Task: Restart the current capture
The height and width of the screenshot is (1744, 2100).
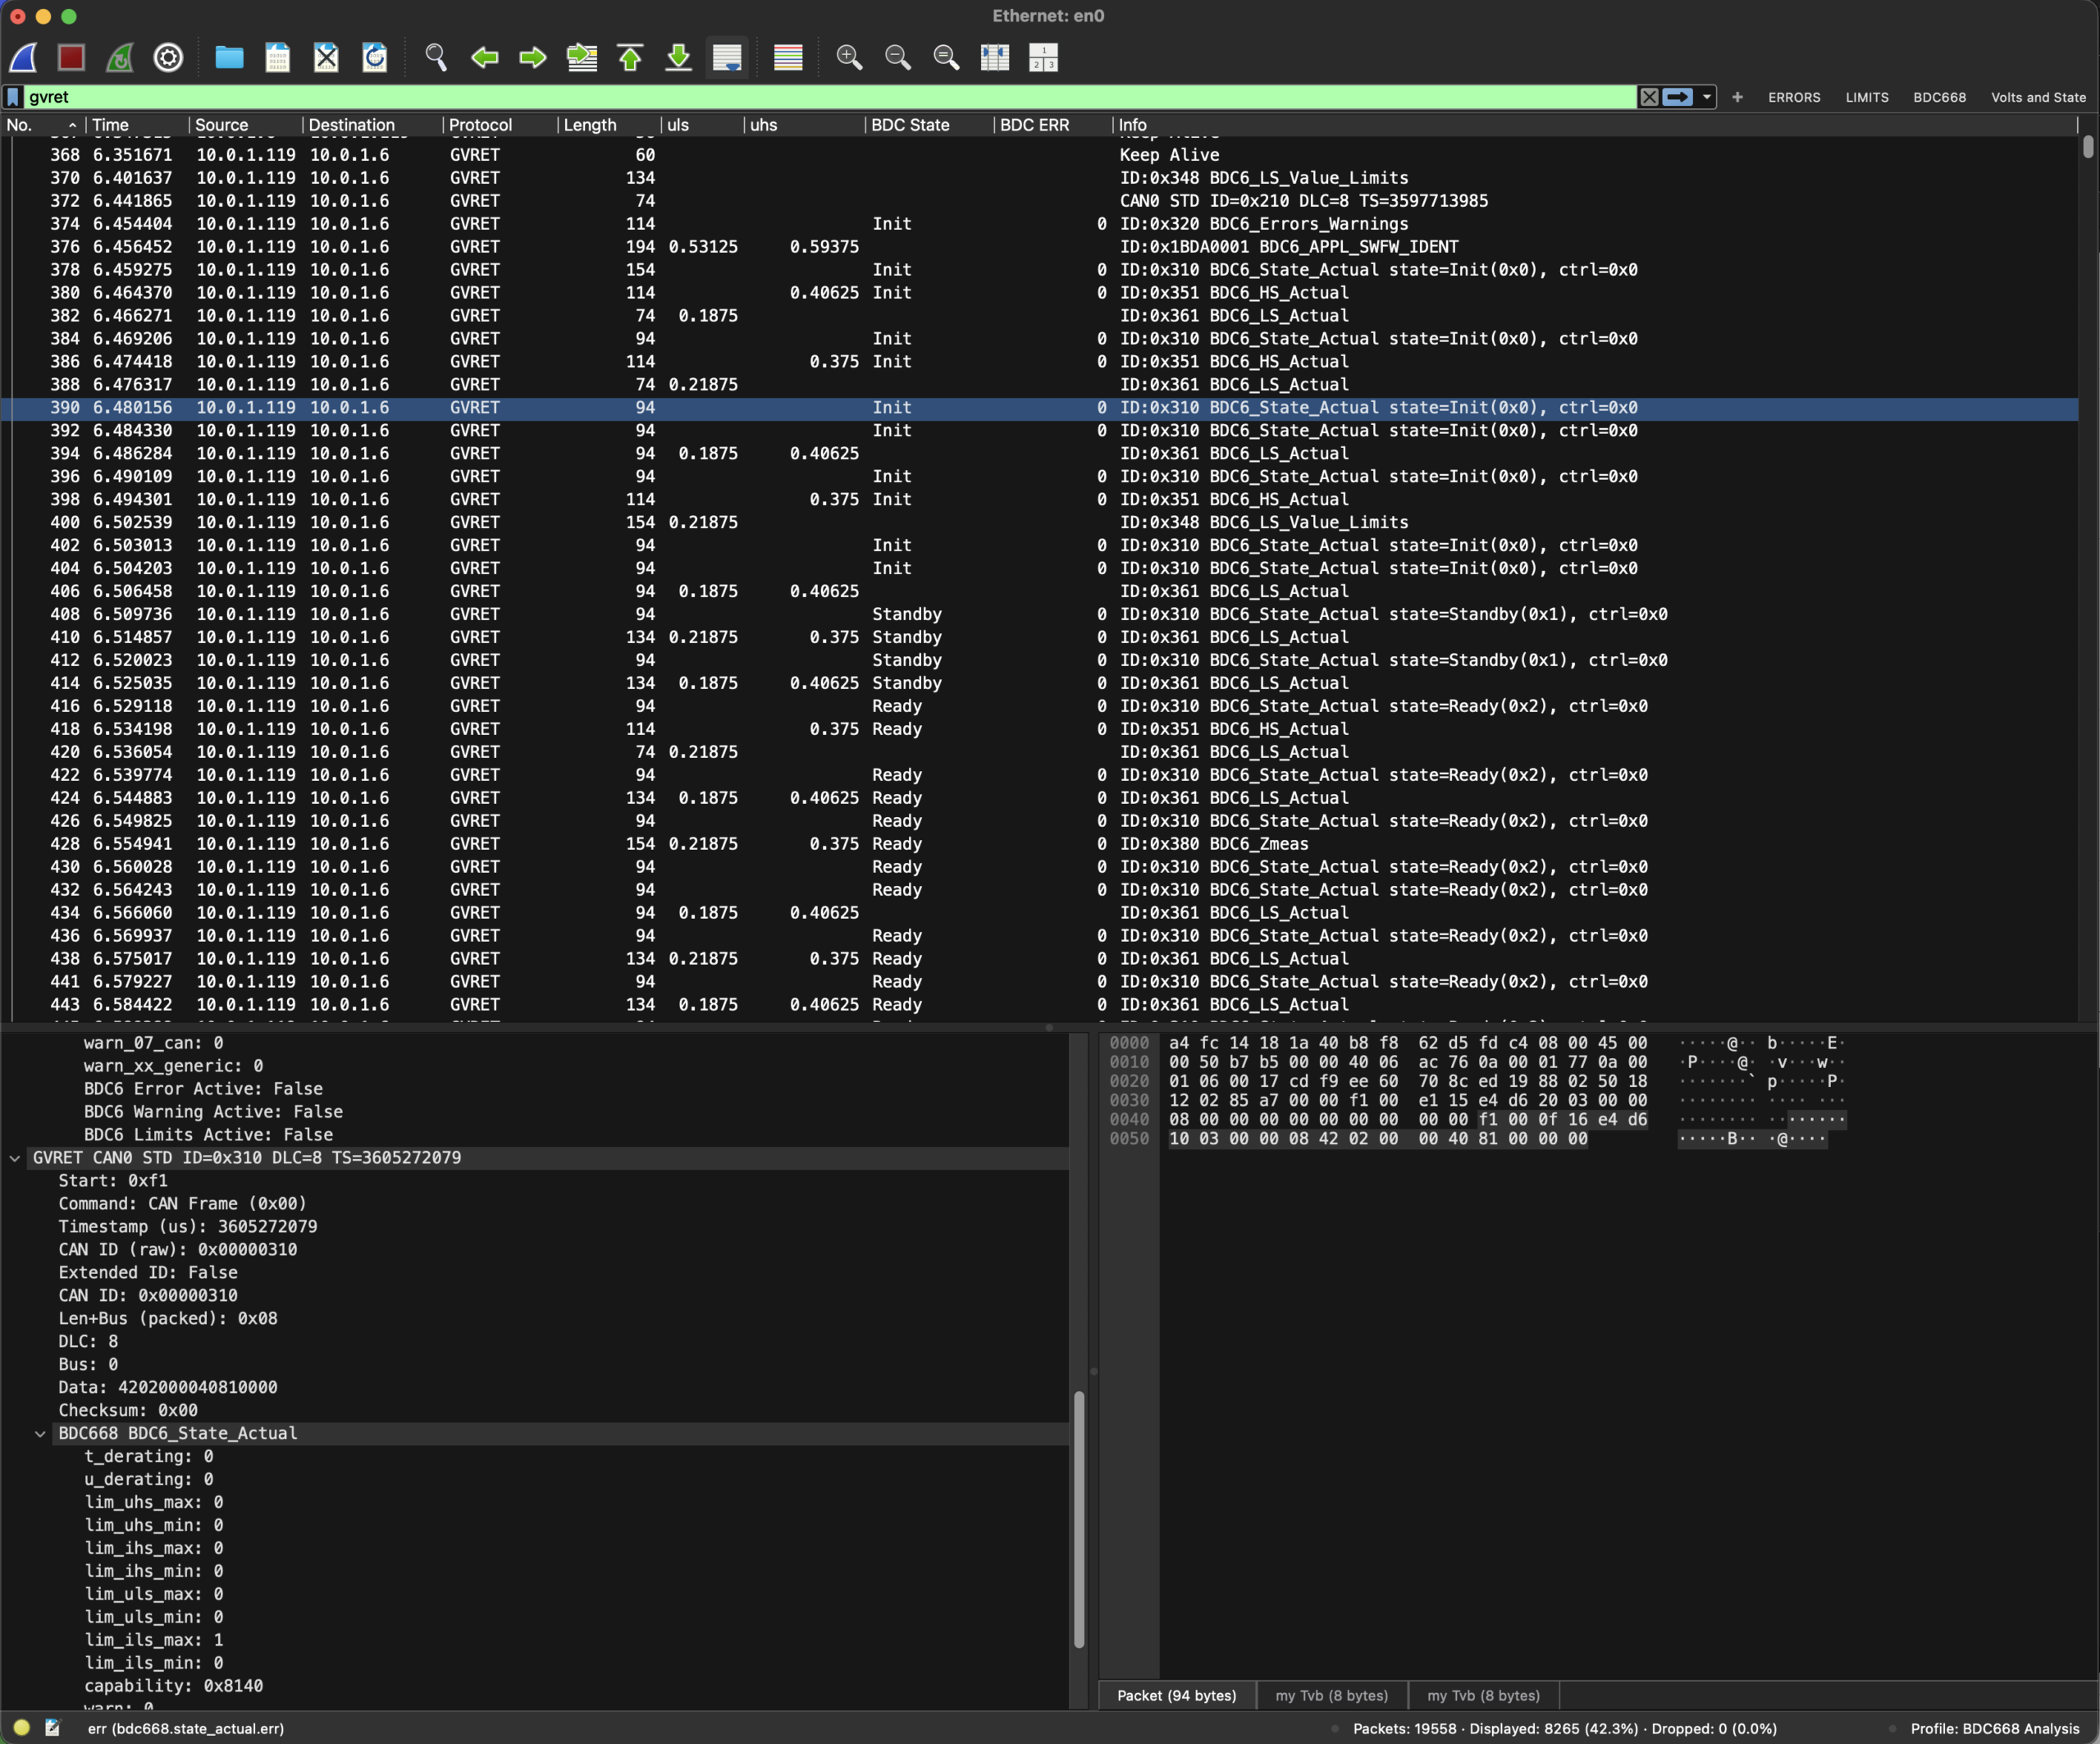Action: point(119,57)
